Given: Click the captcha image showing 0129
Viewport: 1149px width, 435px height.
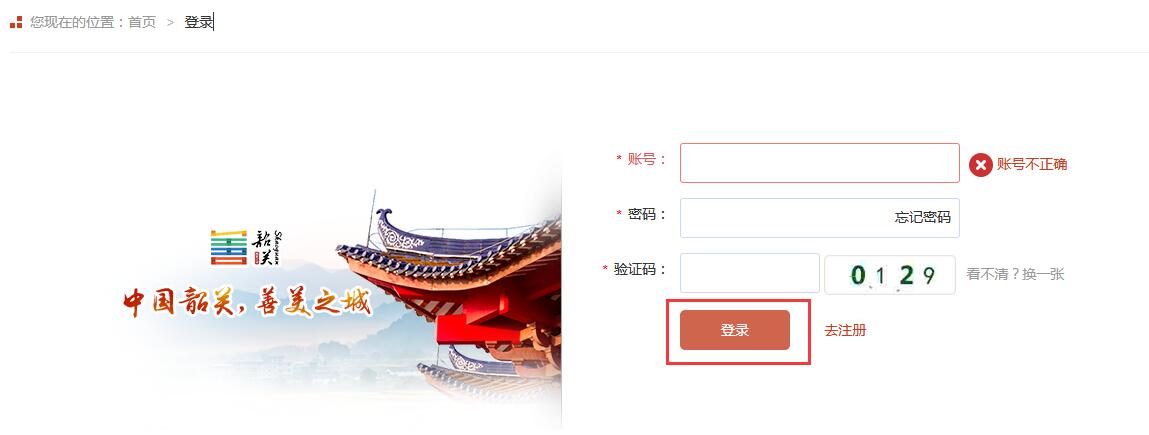Looking at the screenshot, I should [x=890, y=275].
